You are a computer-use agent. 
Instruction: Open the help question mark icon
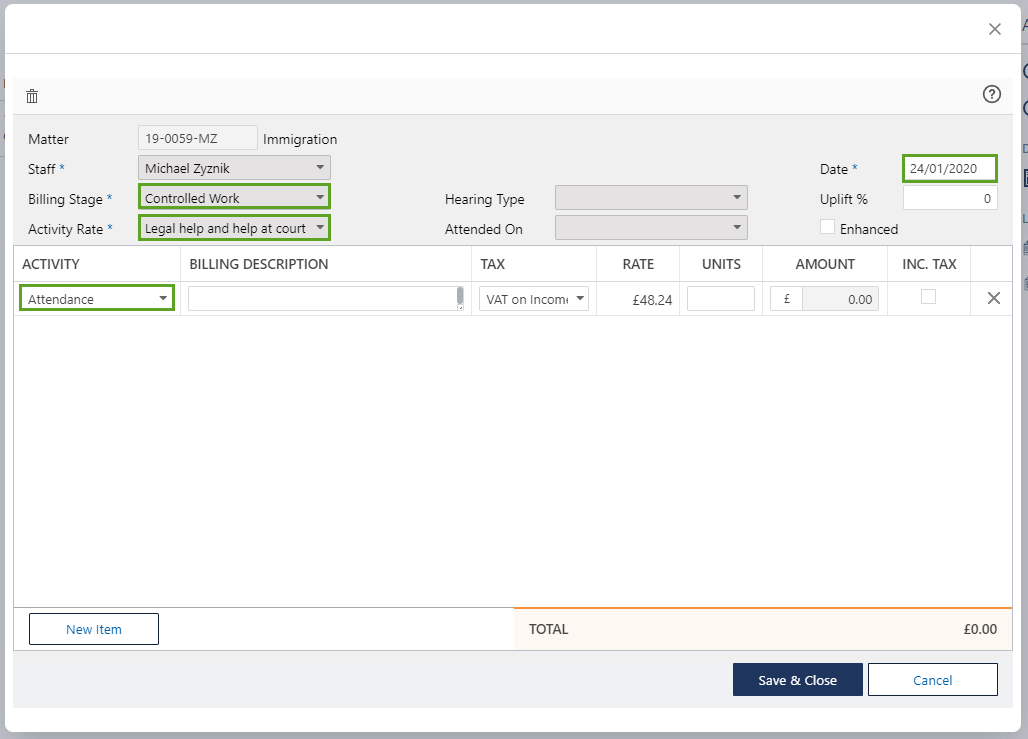(991, 94)
